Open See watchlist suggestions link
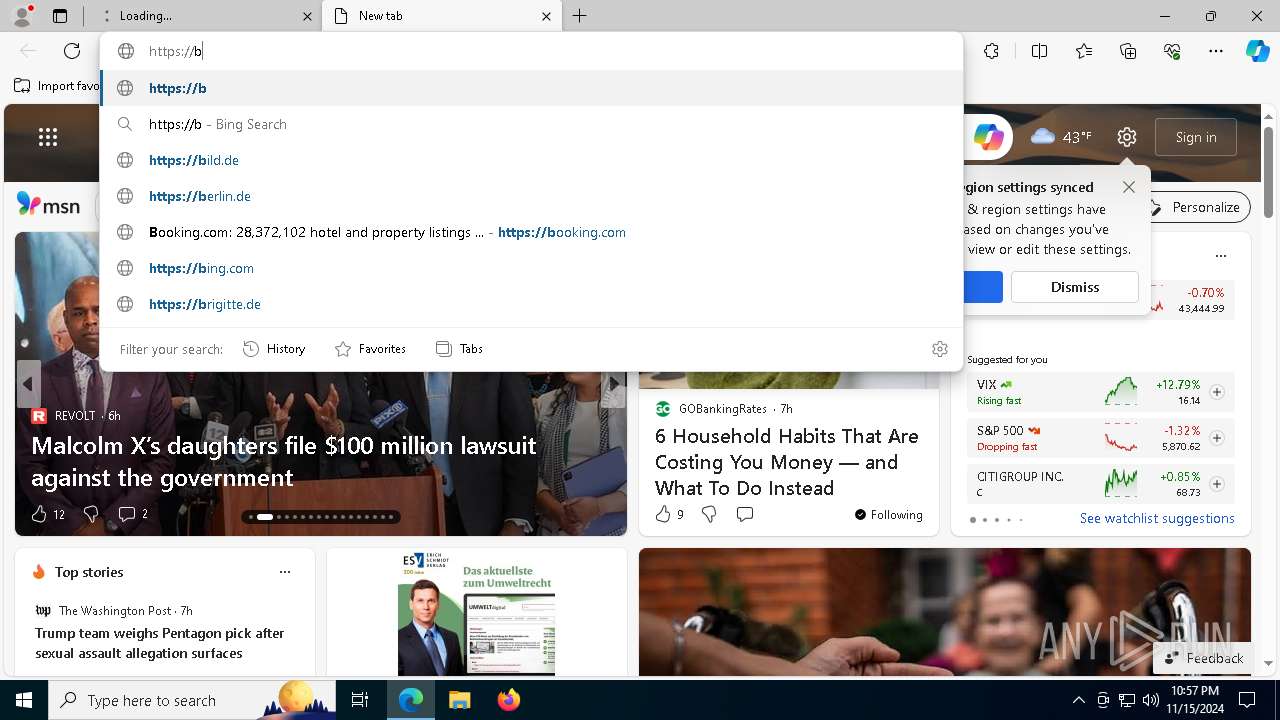Image resolution: width=1280 pixels, height=720 pixels. (x=1157, y=518)
